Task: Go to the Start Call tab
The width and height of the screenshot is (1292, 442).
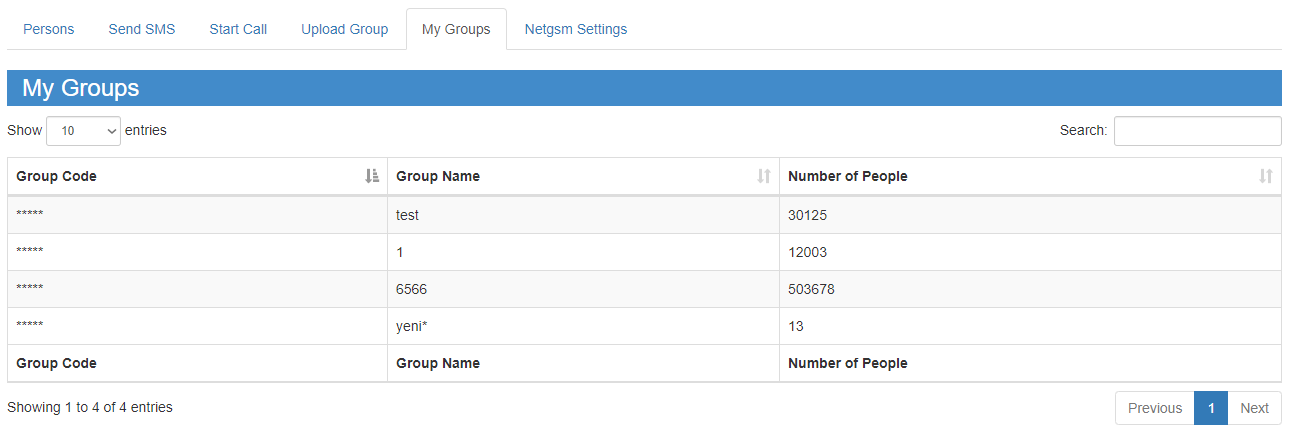Action: point(238,29)
